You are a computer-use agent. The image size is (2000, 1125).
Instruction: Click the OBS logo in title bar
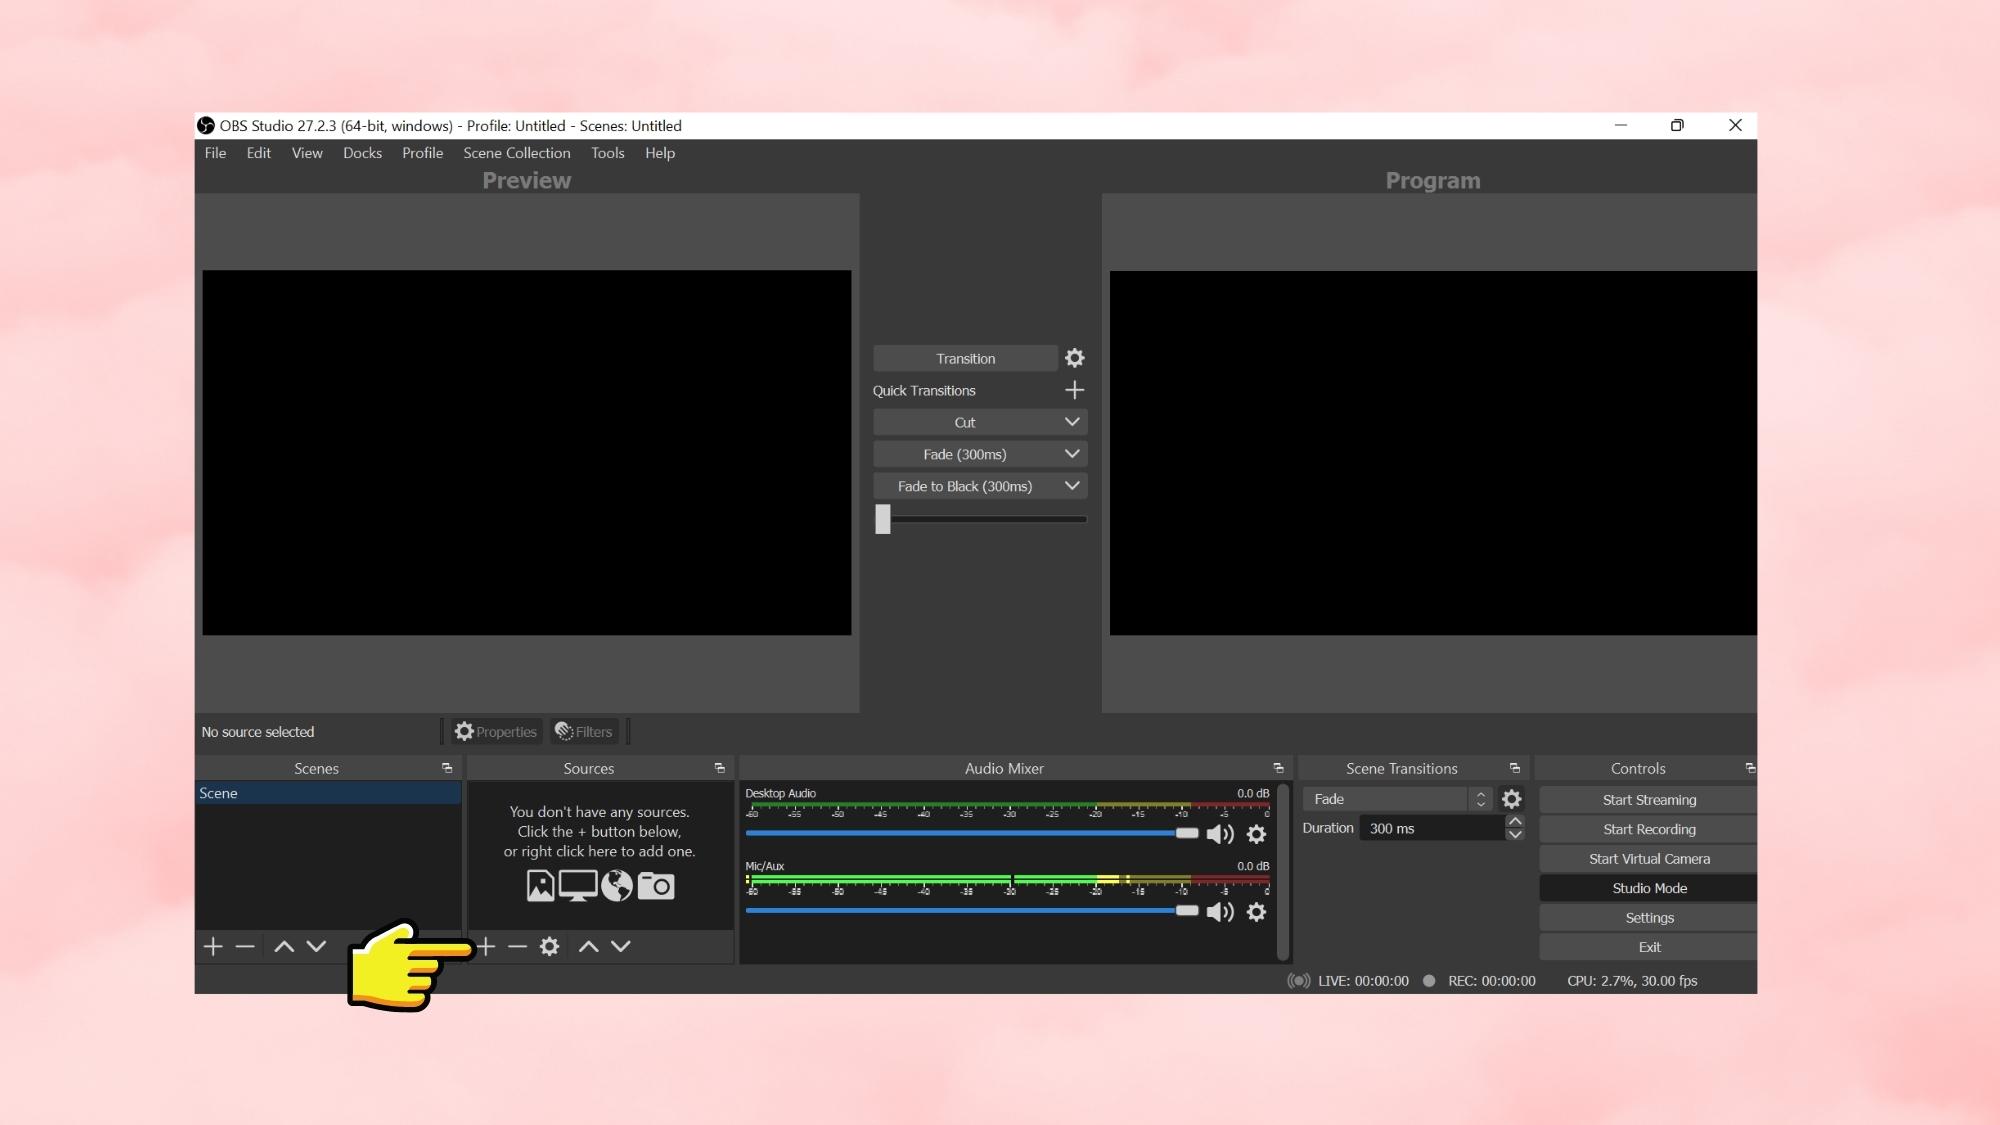point(206,125)
